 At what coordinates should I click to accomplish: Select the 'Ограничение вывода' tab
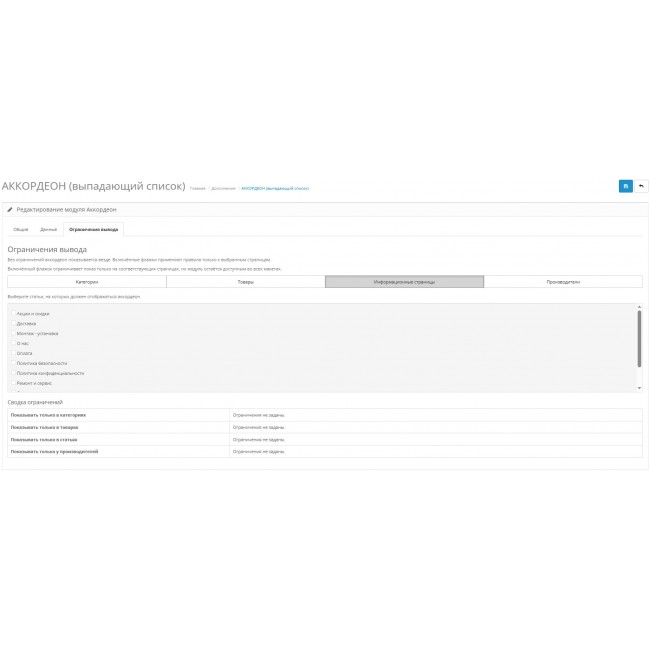click(93, 229)
